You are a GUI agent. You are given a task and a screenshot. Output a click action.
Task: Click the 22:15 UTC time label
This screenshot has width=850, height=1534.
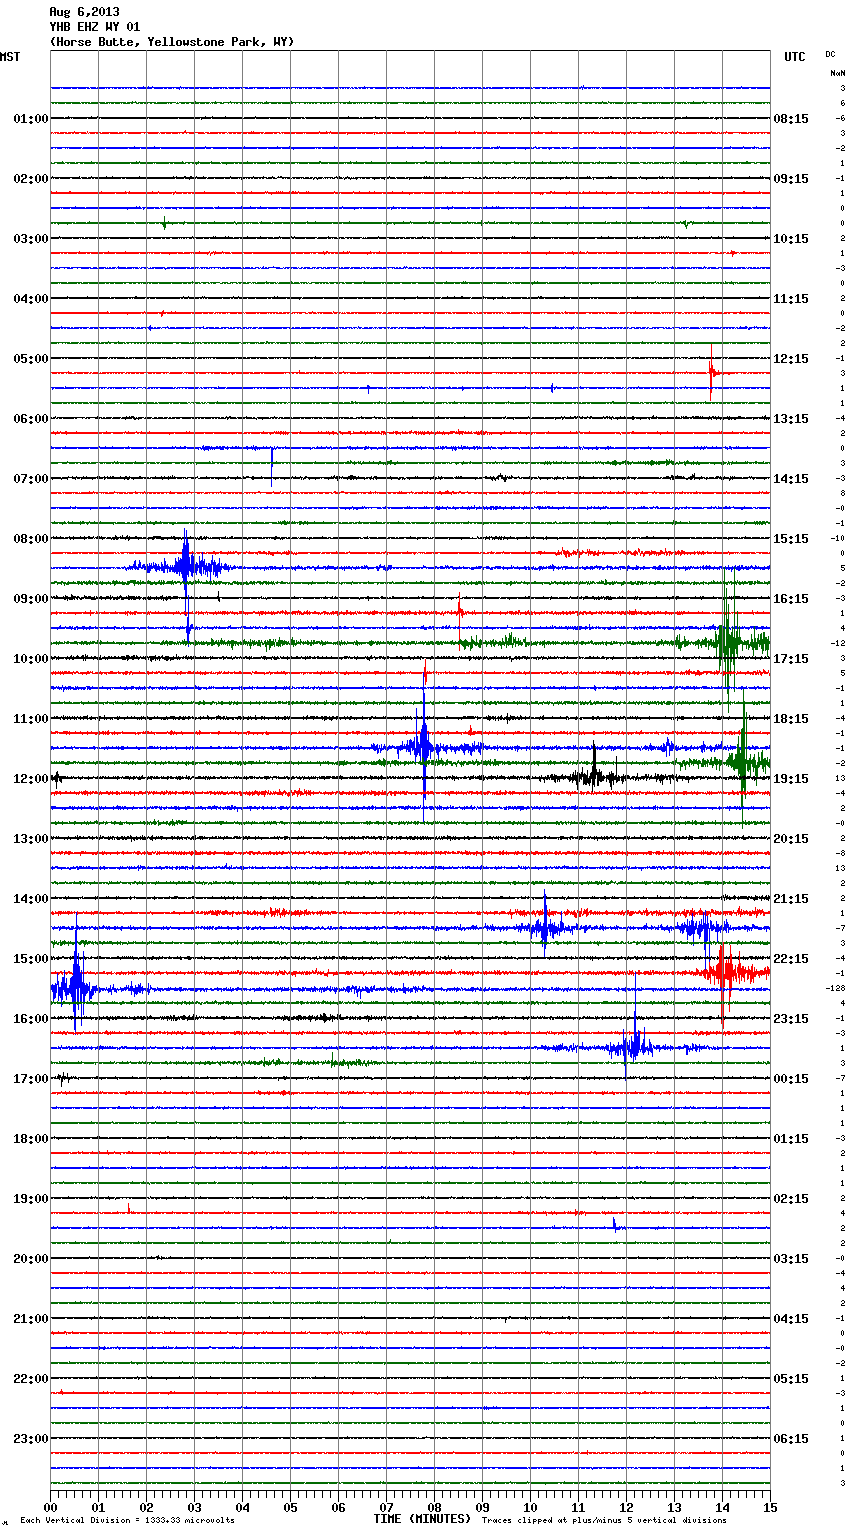791,959
